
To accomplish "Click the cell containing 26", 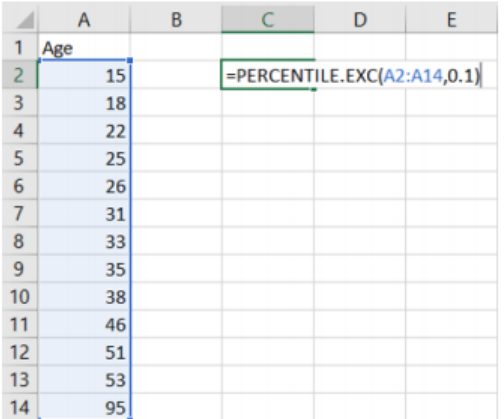I will pyautogui.click(x=84, y=186).
